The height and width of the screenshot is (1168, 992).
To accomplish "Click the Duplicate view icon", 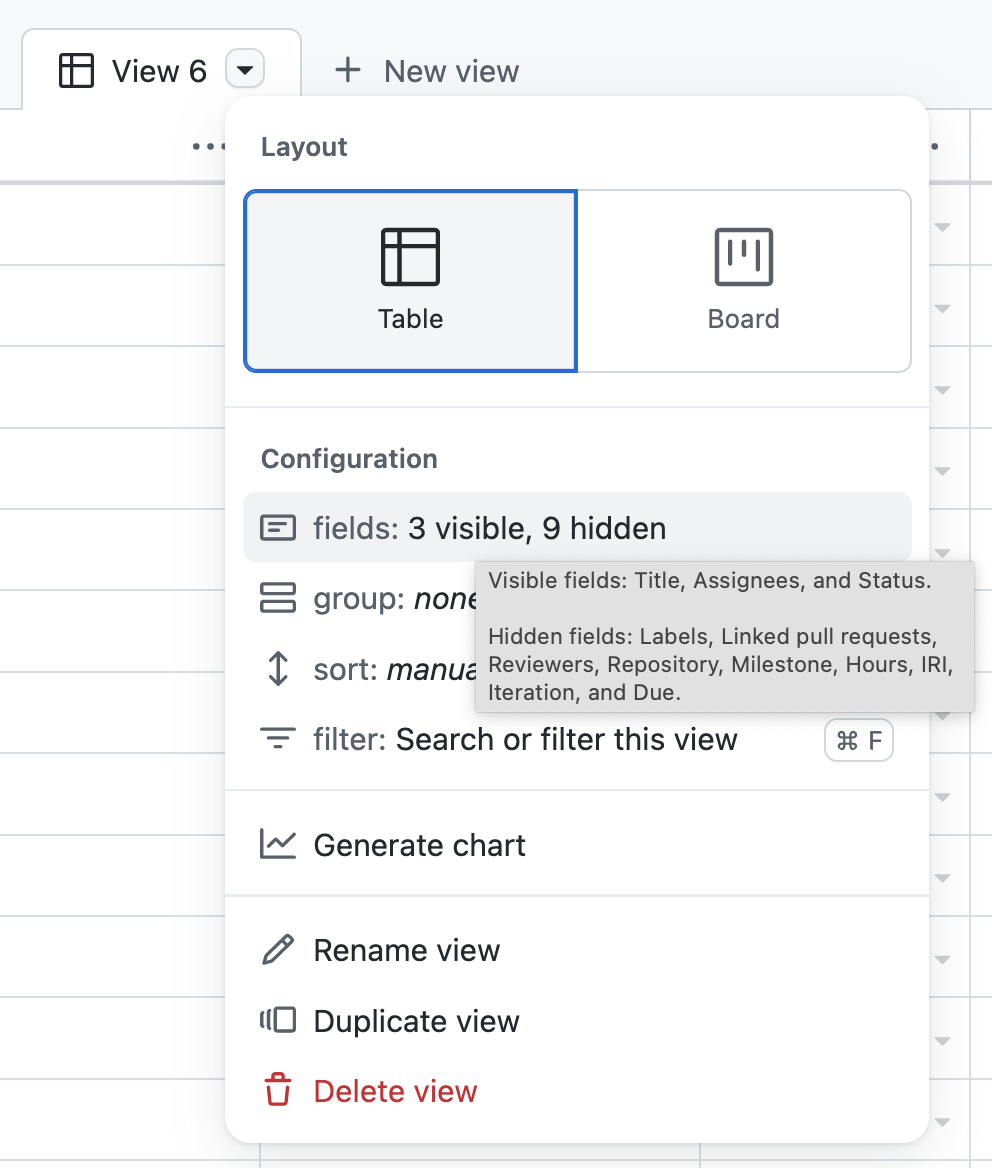I will pos(278,1020).
